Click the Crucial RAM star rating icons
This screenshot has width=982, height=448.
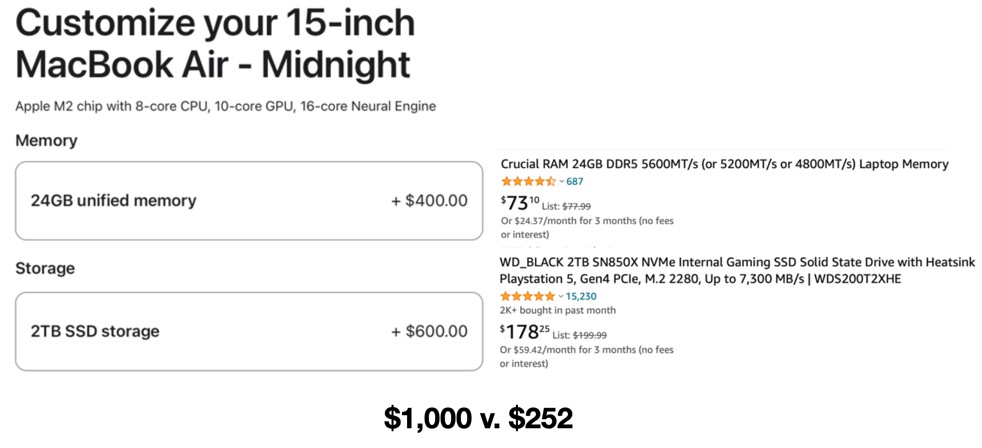pos(527,182)
